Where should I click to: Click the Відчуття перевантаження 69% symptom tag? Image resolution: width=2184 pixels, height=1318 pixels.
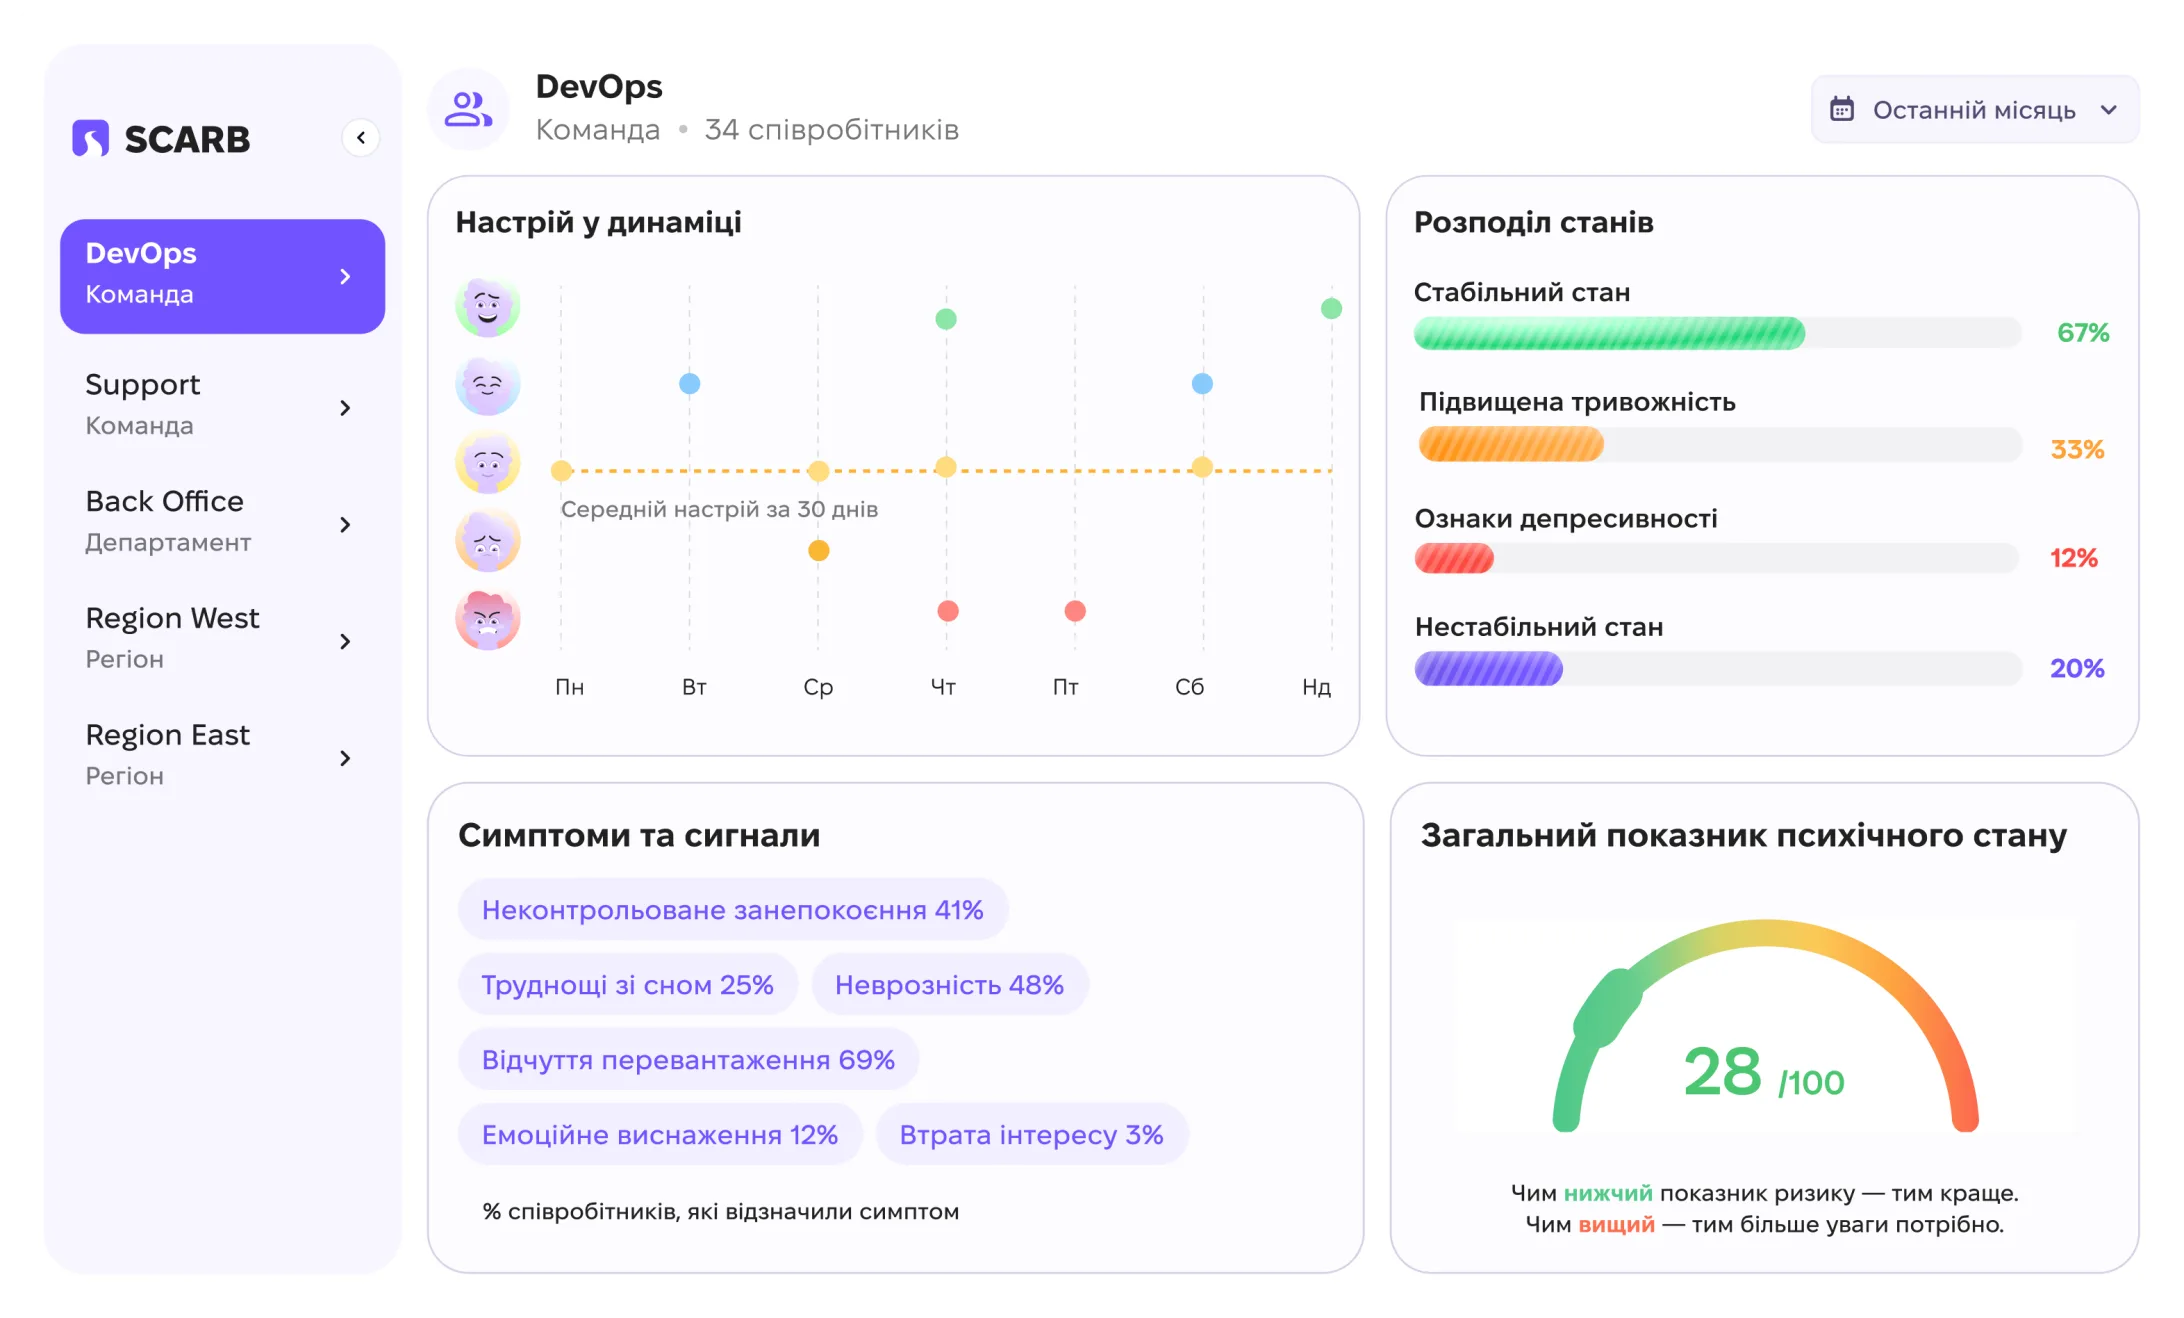[688, 1060]
